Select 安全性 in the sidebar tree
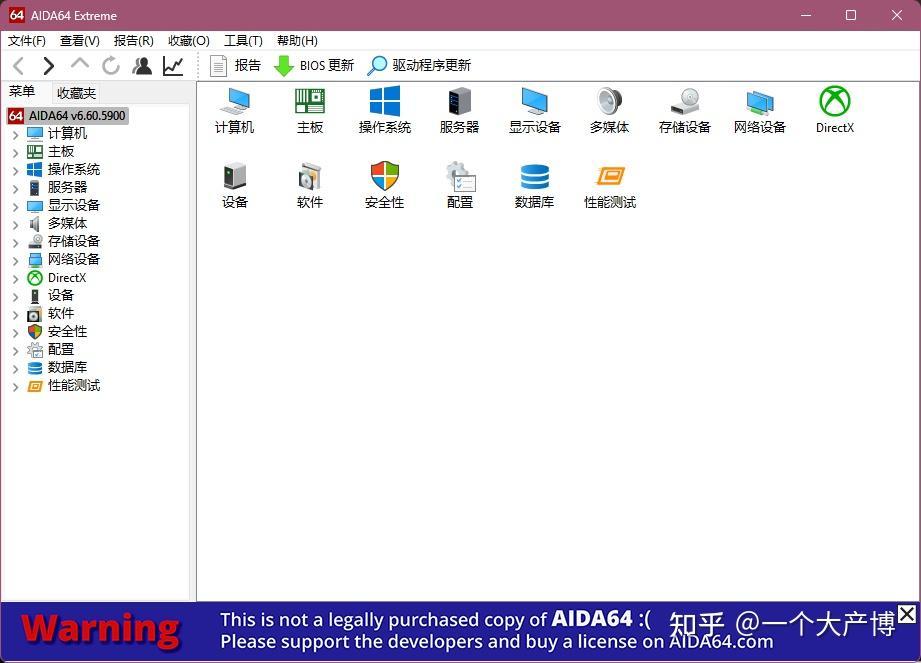Image resolution: width=921 pixels, height=663 pixels. click(x=57, y=332)
